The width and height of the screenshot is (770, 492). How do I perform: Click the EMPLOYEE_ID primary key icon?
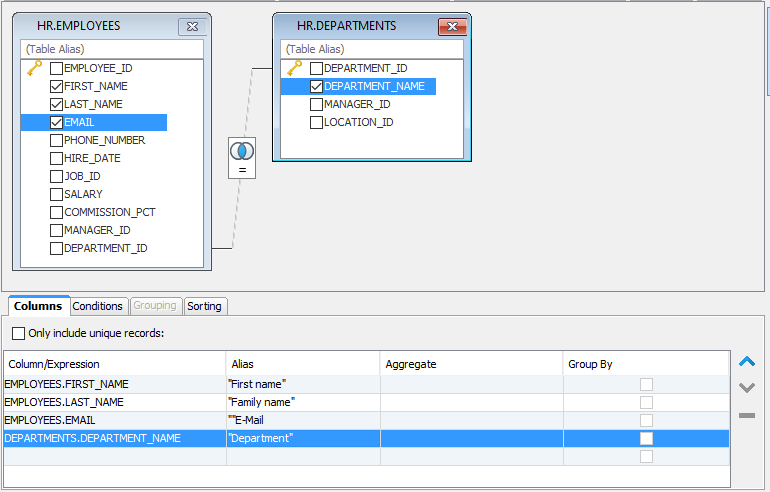(34, 68)
